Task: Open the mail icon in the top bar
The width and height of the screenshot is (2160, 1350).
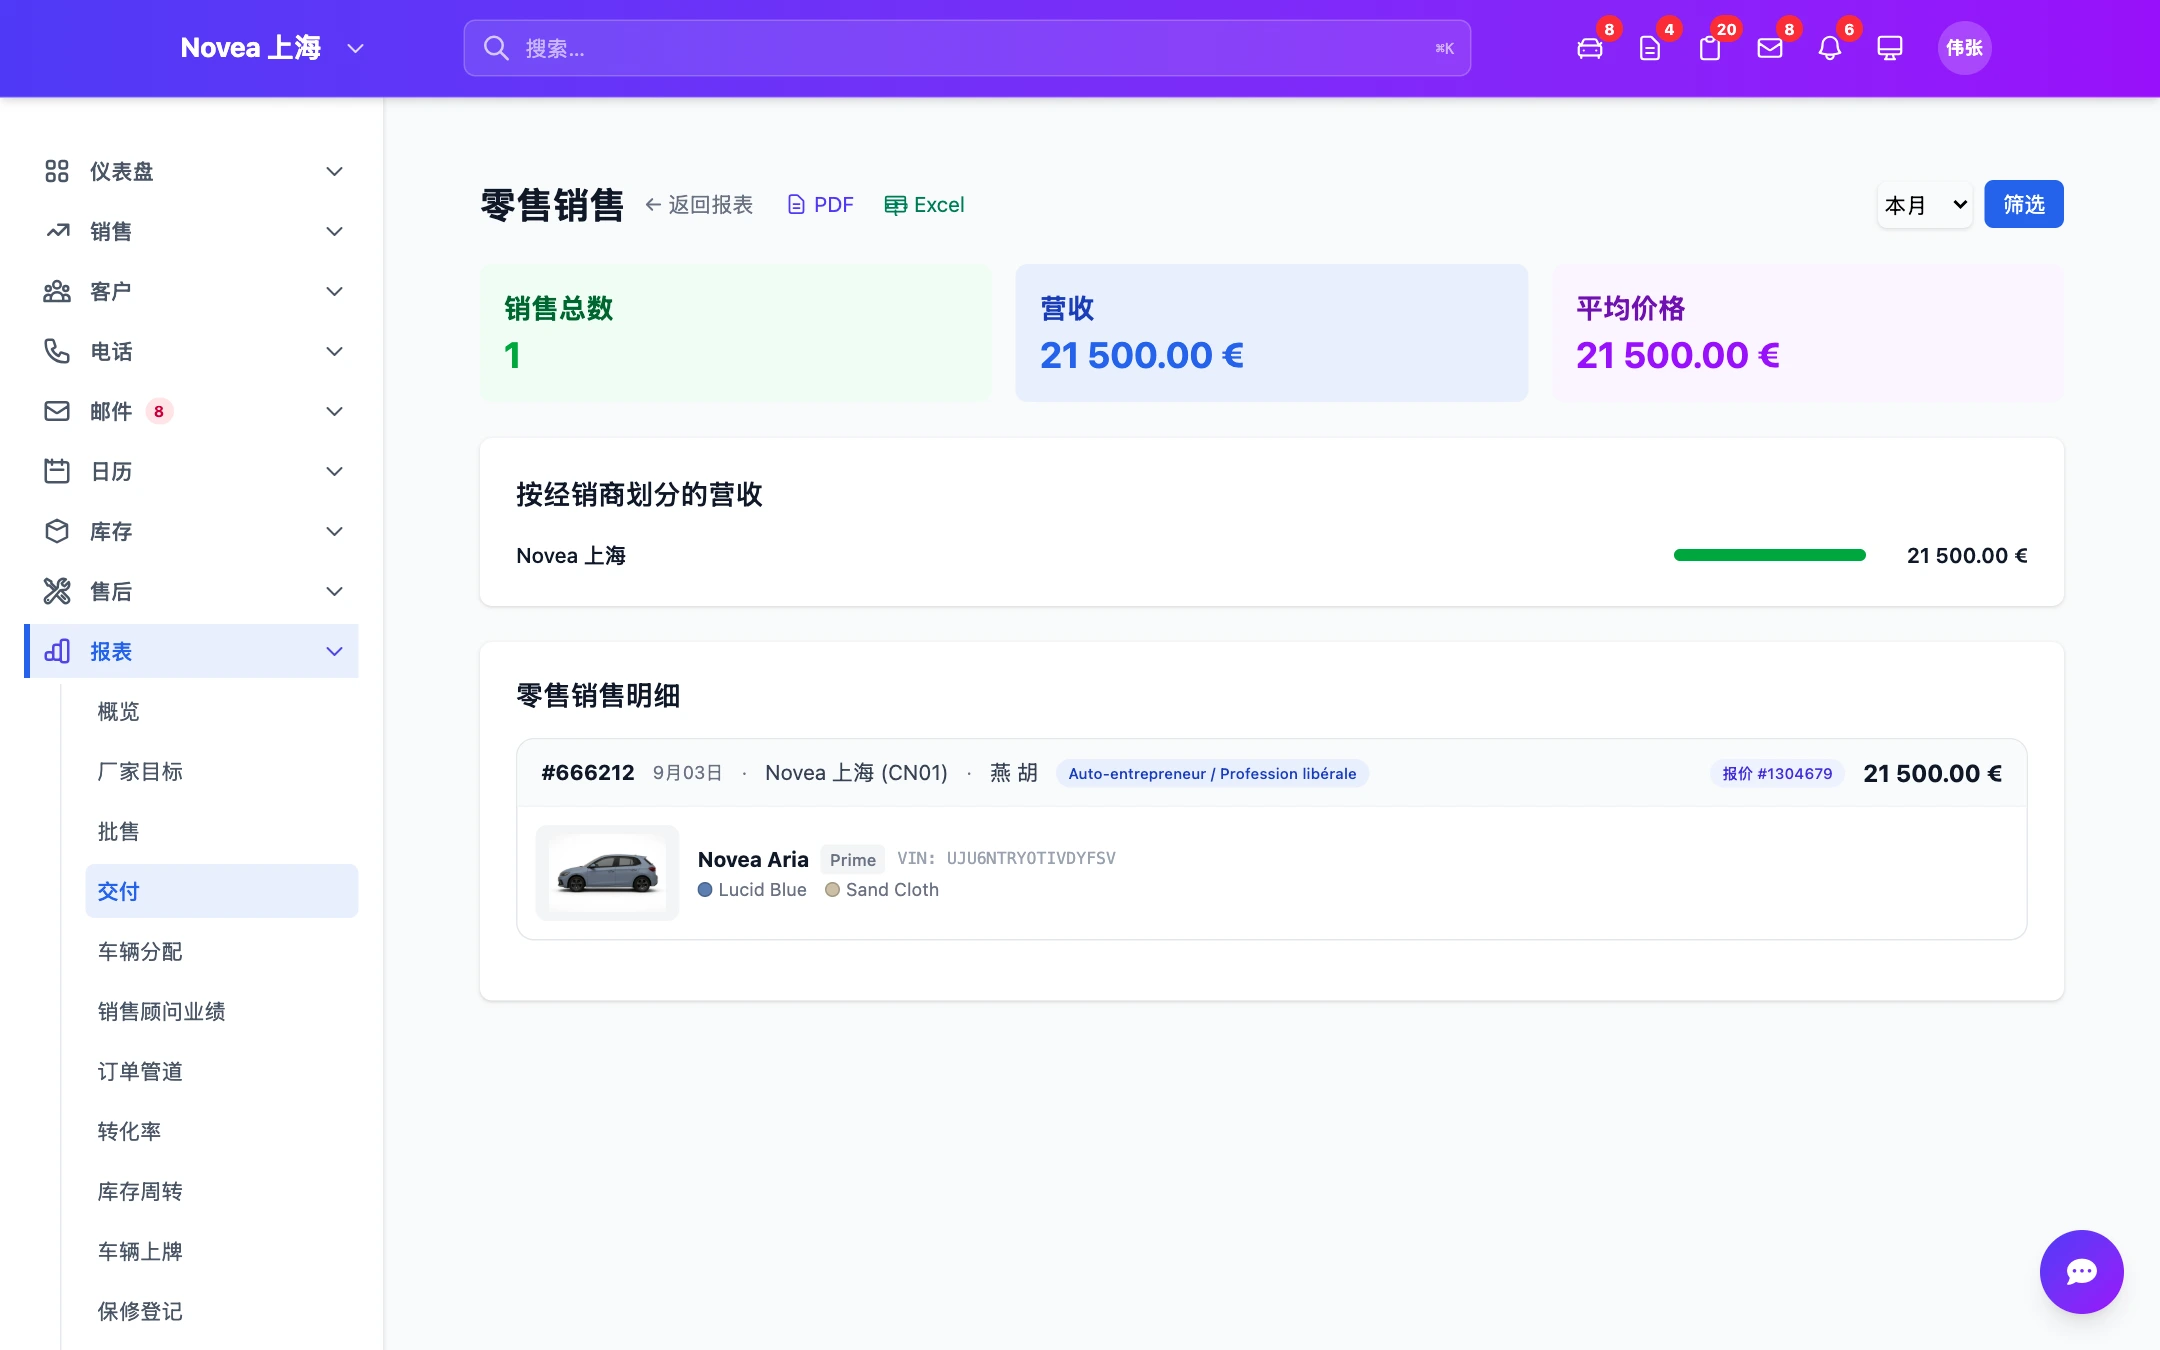Action: click(1769, 48)
